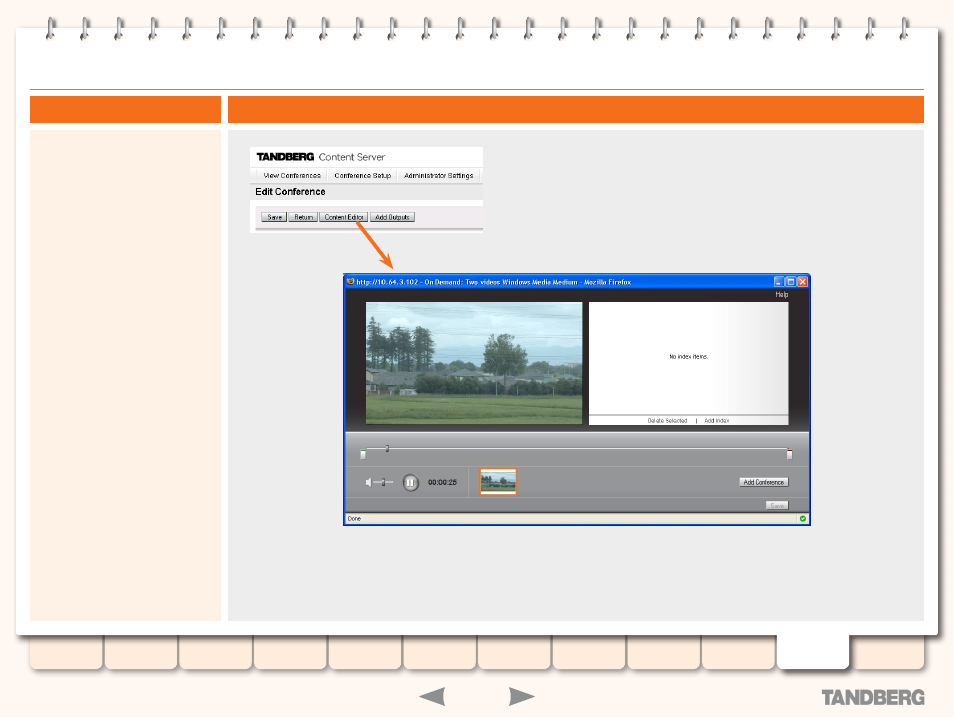Maximize the Firefox window
The image size is (954, 717).
click(x=790, y=282)
